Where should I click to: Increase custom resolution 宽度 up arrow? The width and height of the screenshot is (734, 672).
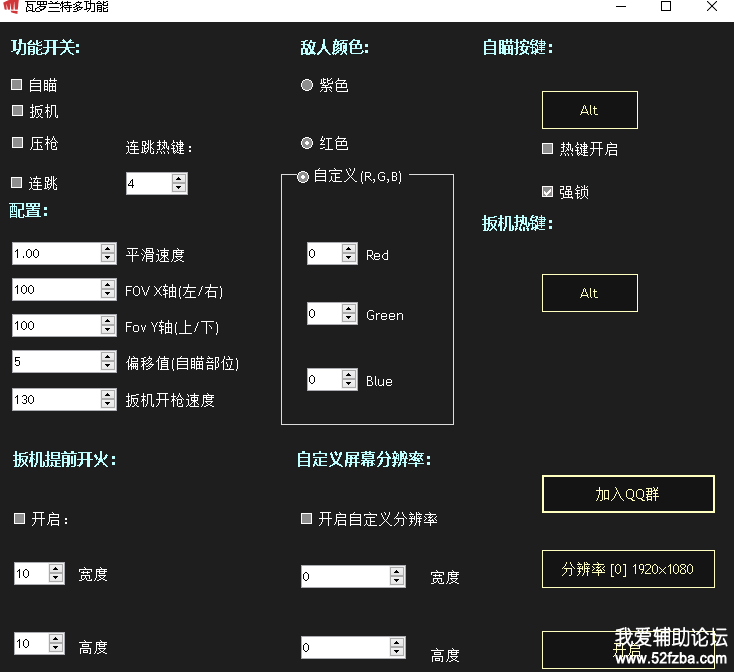point(397,571)
